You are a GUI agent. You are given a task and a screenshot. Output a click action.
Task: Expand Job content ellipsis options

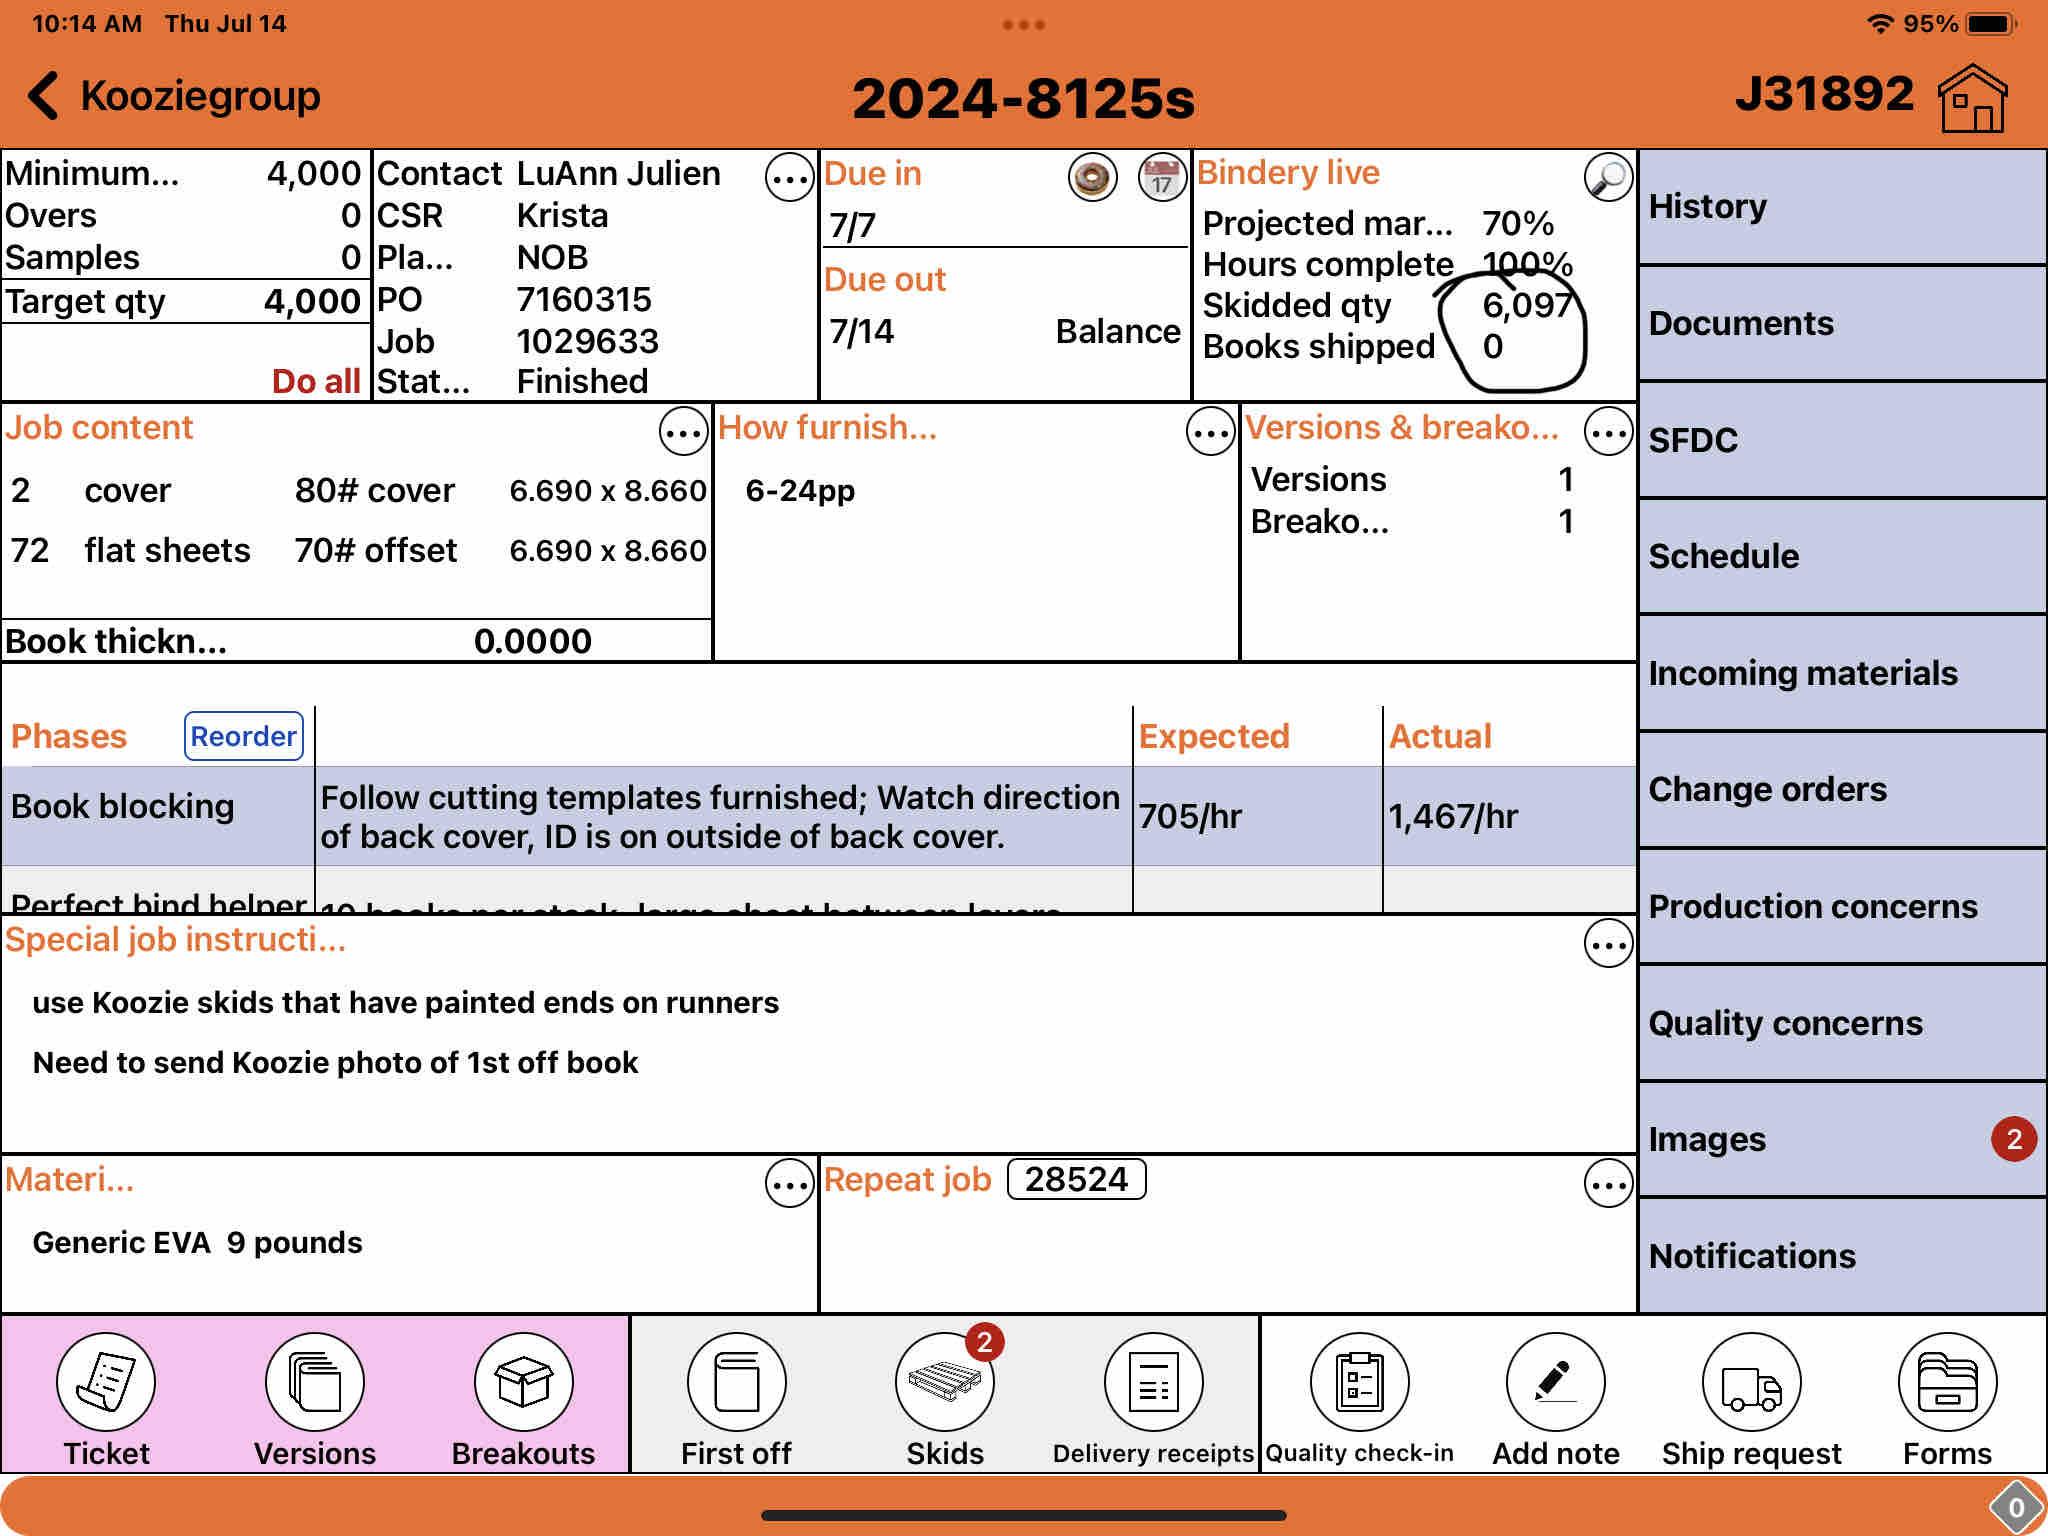[683, 432]
